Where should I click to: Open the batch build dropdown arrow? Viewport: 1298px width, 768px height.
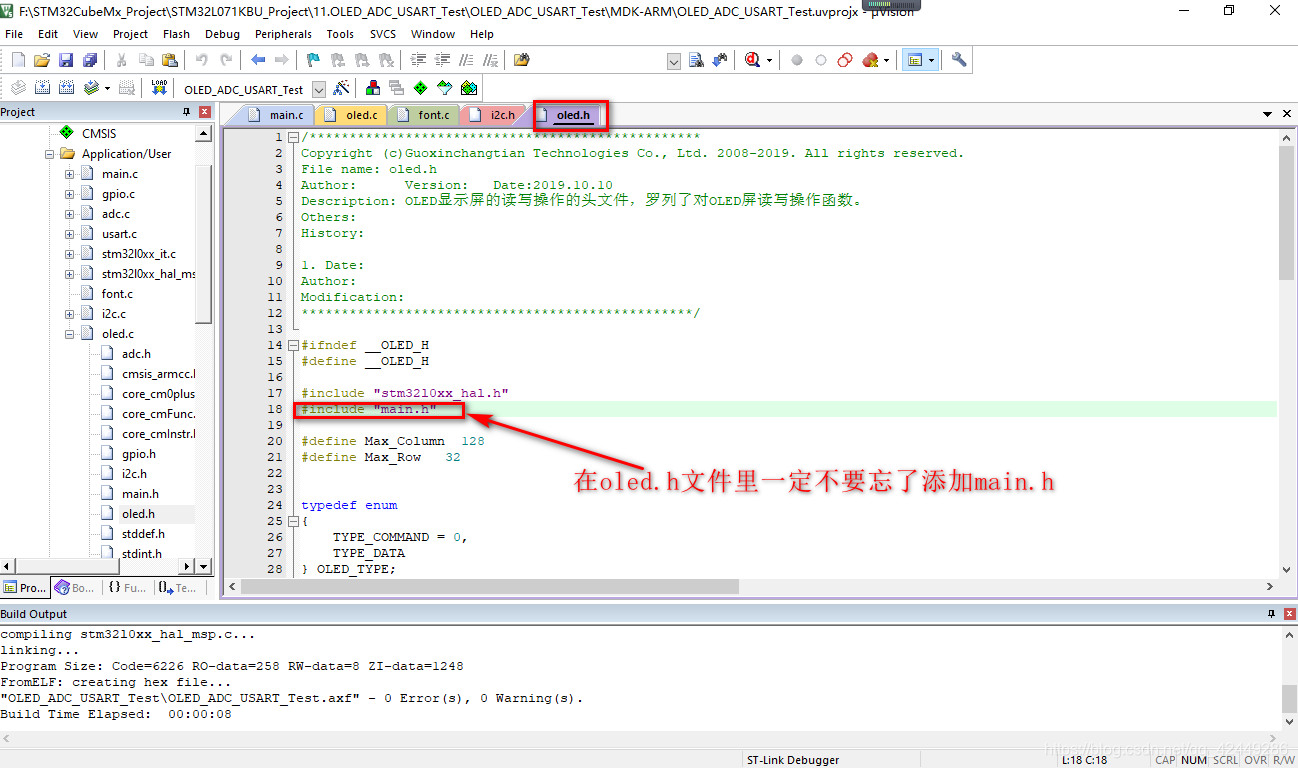pyautogui.click(x=108, y=88)
